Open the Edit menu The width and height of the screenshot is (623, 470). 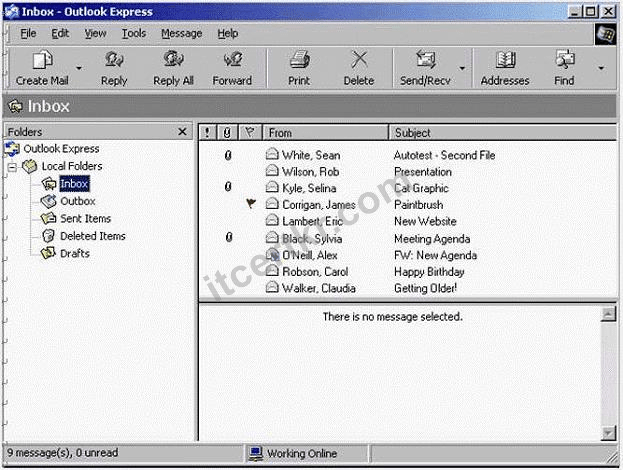click(x=60, y=33)
